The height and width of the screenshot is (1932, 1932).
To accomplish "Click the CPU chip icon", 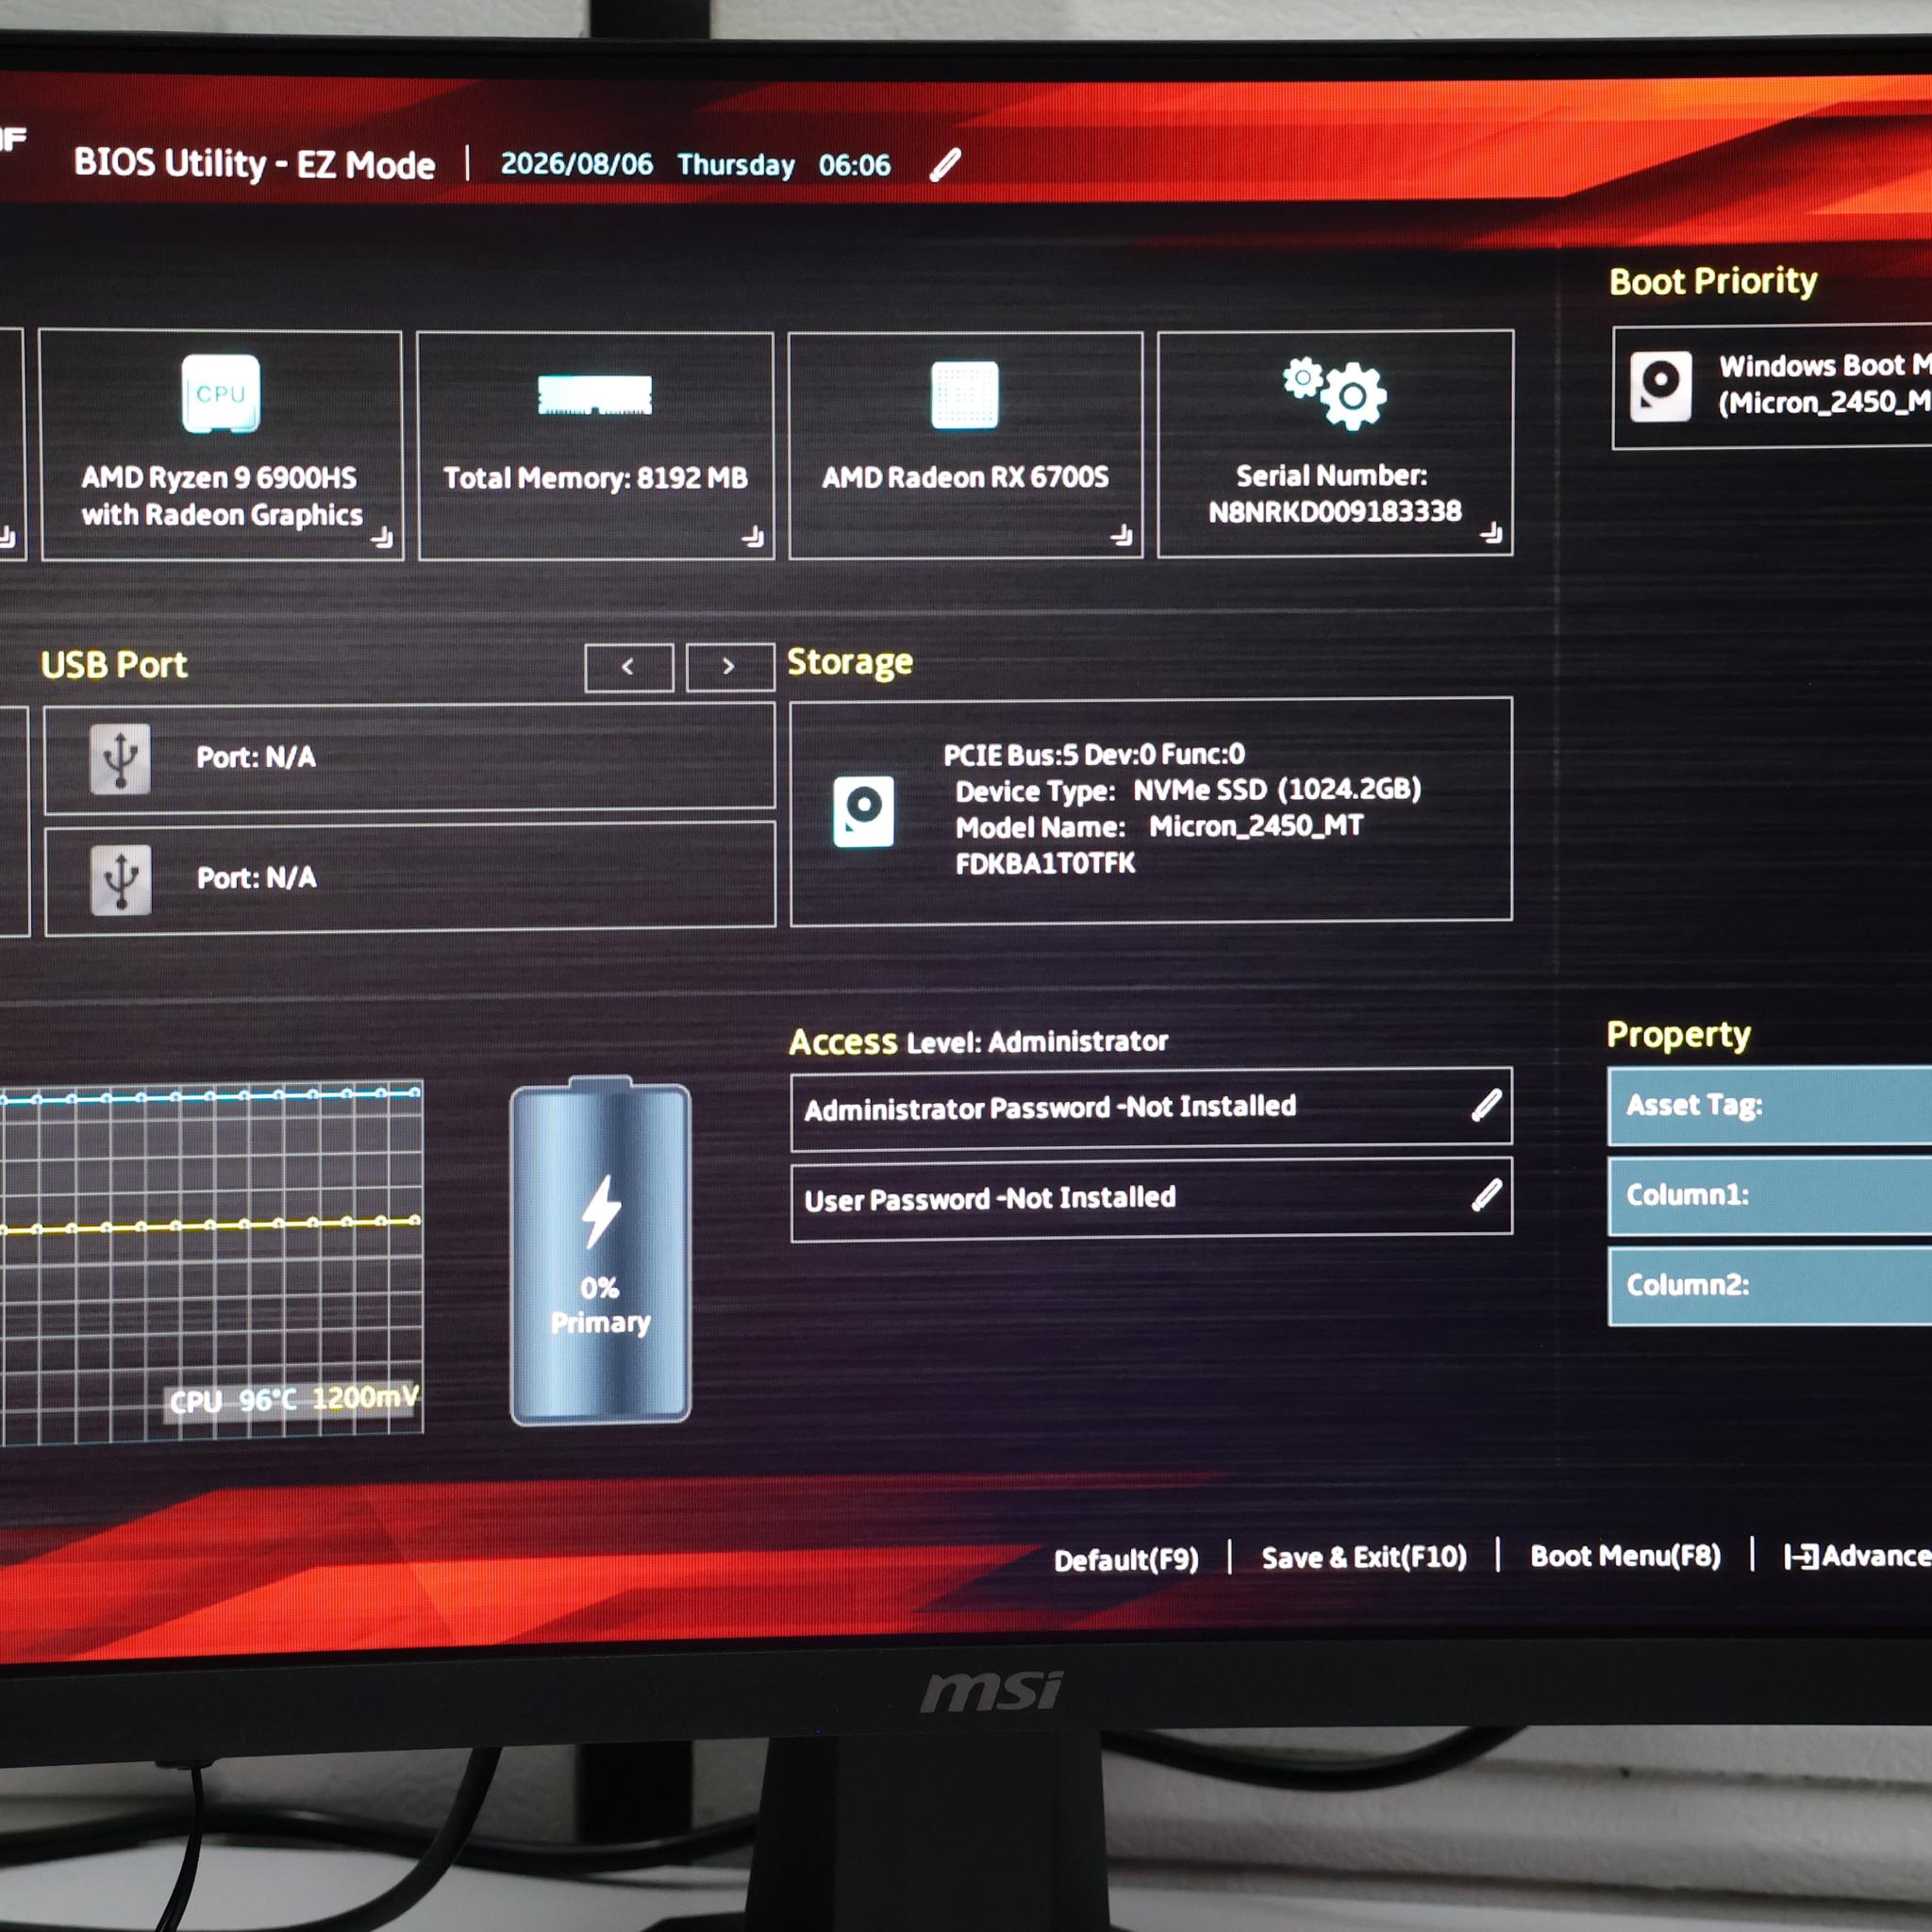I will [x=221, y=393].
